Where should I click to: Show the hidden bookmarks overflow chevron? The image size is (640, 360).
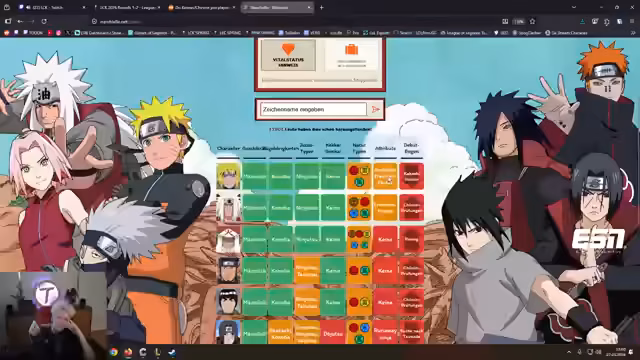click(633, 33)
